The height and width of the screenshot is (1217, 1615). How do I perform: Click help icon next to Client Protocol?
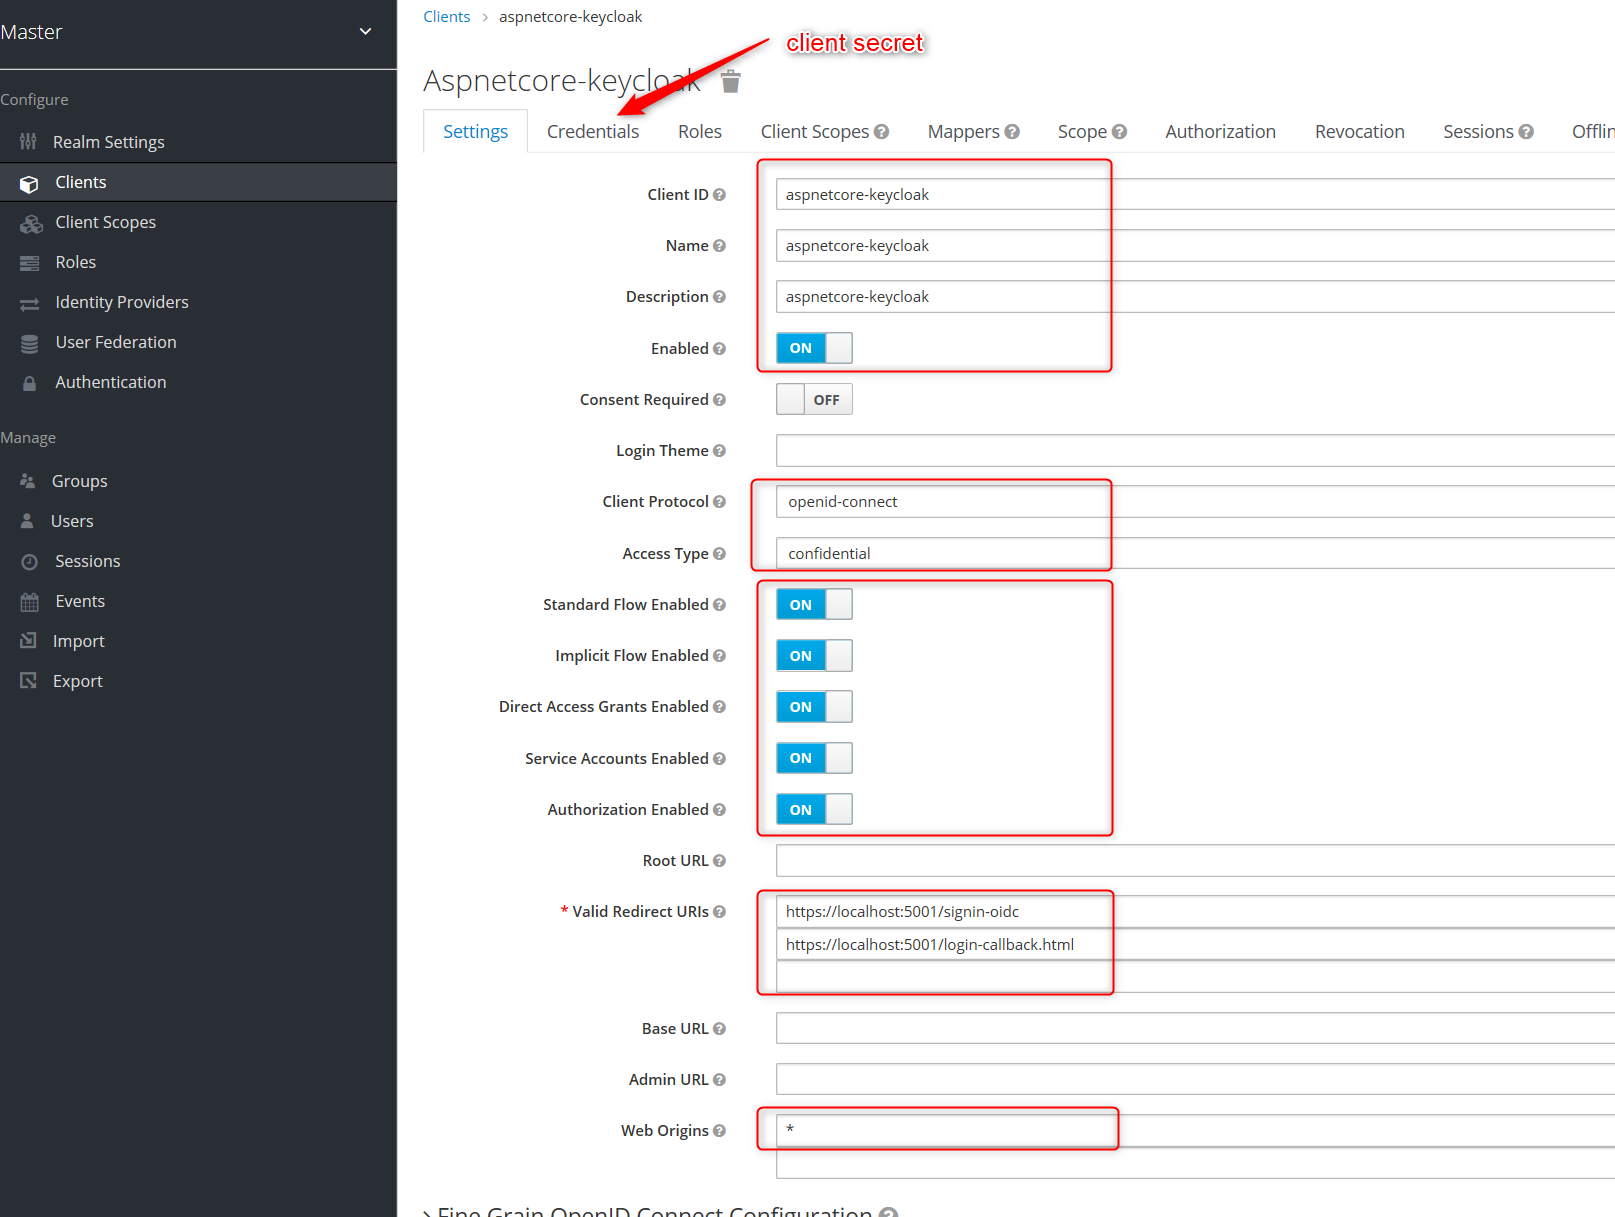pyautogui.click(x=719, y=502)
